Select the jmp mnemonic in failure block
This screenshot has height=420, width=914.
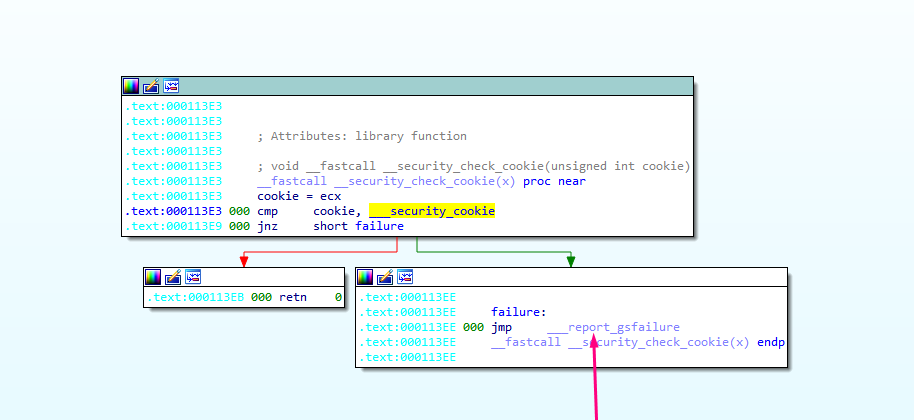[501, 327]
